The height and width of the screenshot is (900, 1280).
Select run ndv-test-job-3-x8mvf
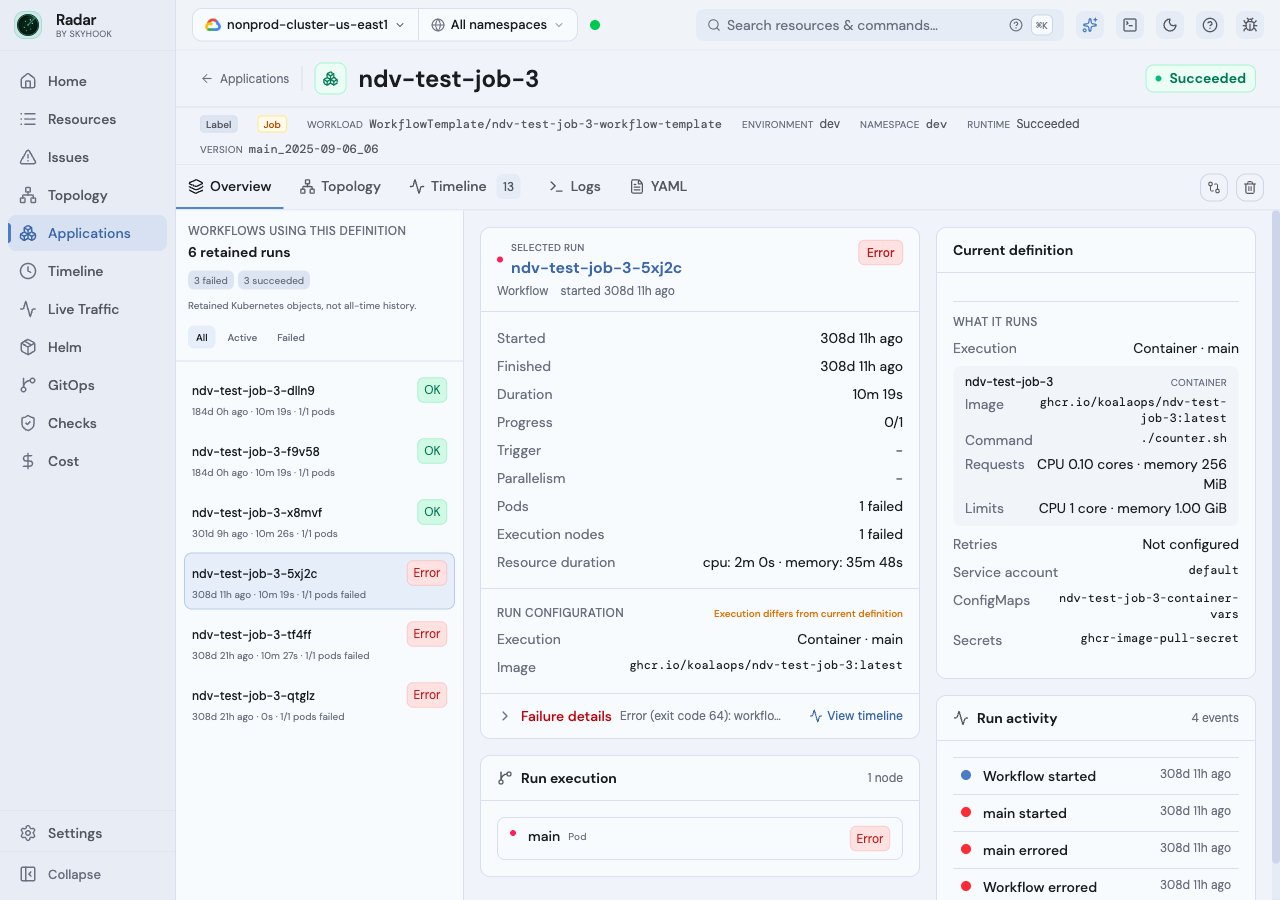pyautogui.click(x=319, y=522)
